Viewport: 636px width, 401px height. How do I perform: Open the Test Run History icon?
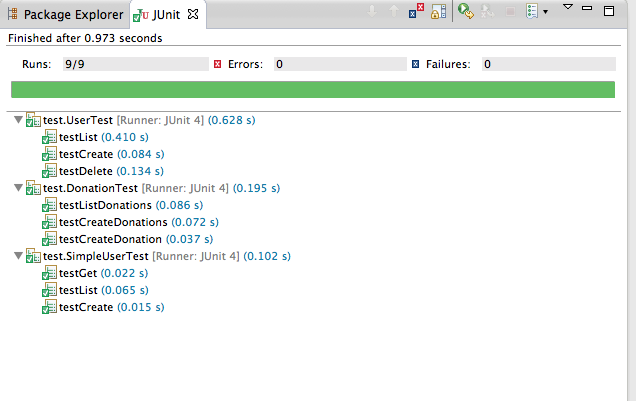point(532,11)
